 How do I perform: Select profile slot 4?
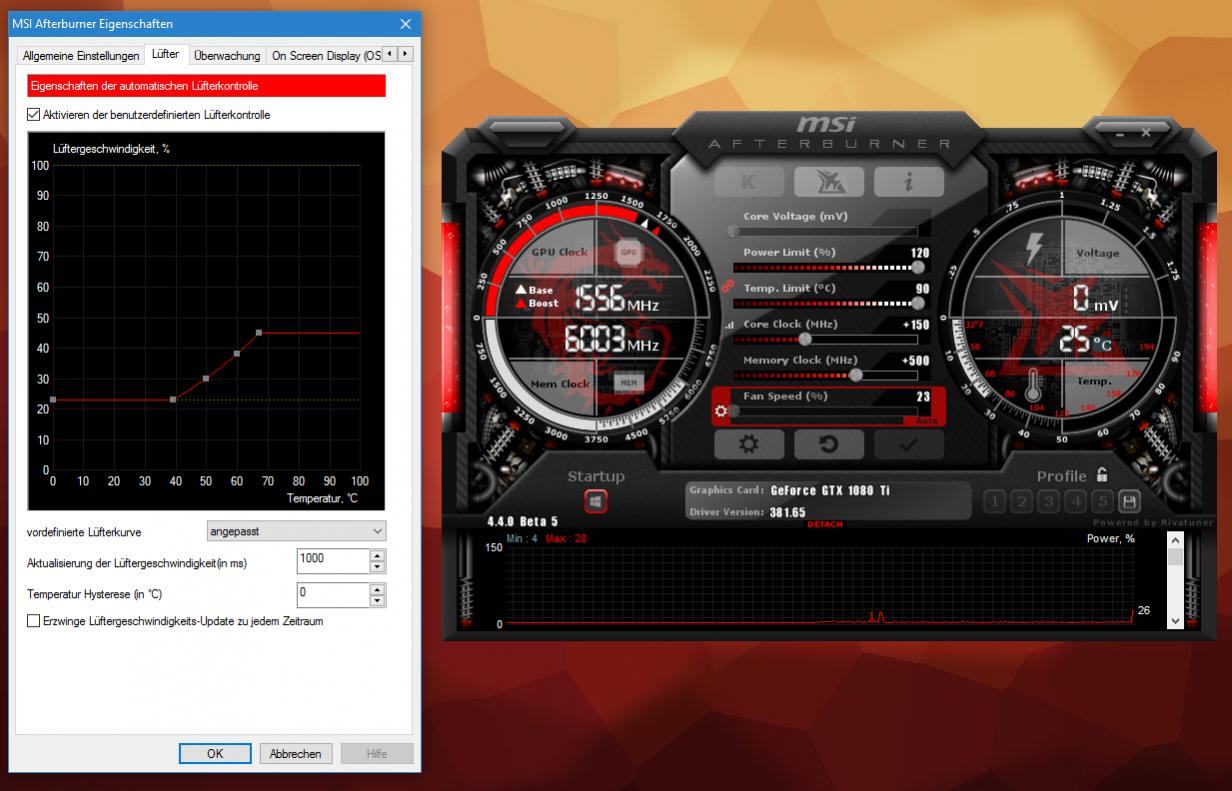pyautogui.click(x=1075, y=502)
